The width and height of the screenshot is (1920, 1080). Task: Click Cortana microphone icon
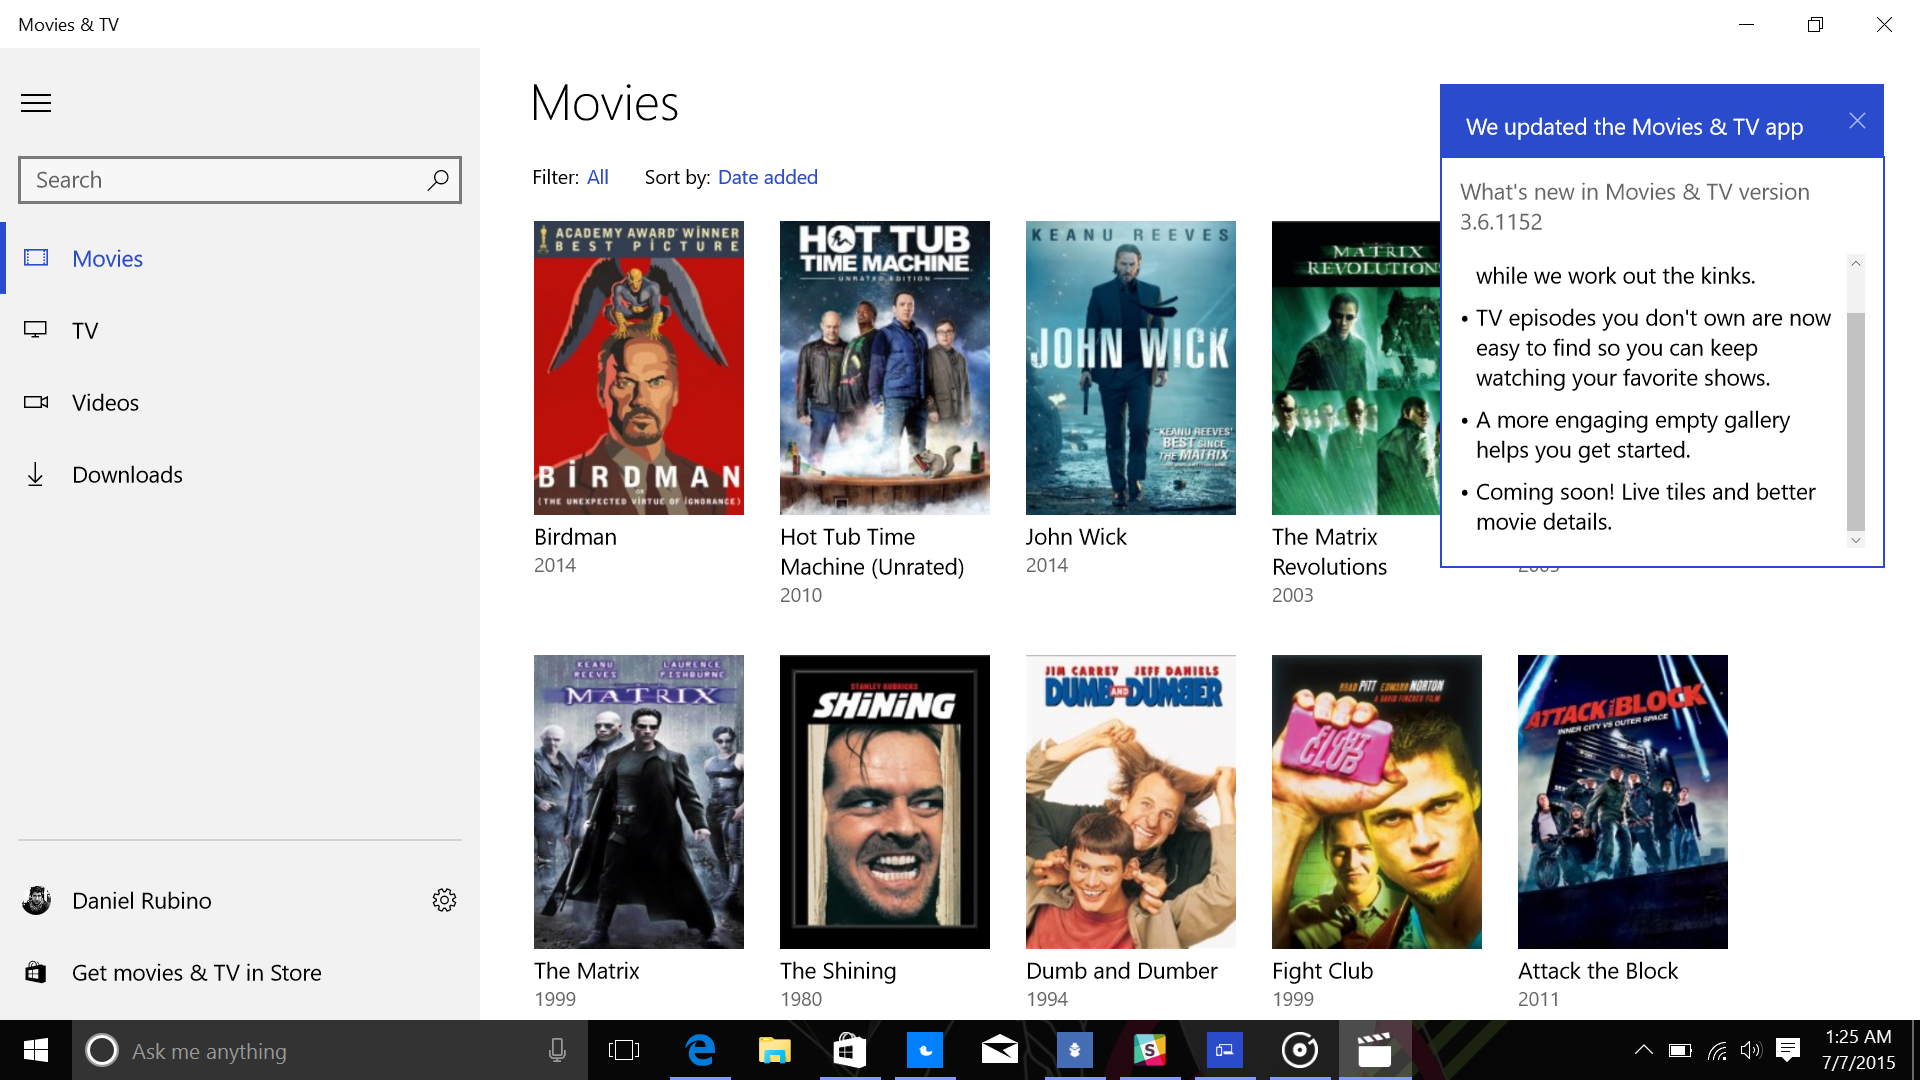tap(557, 1050)
